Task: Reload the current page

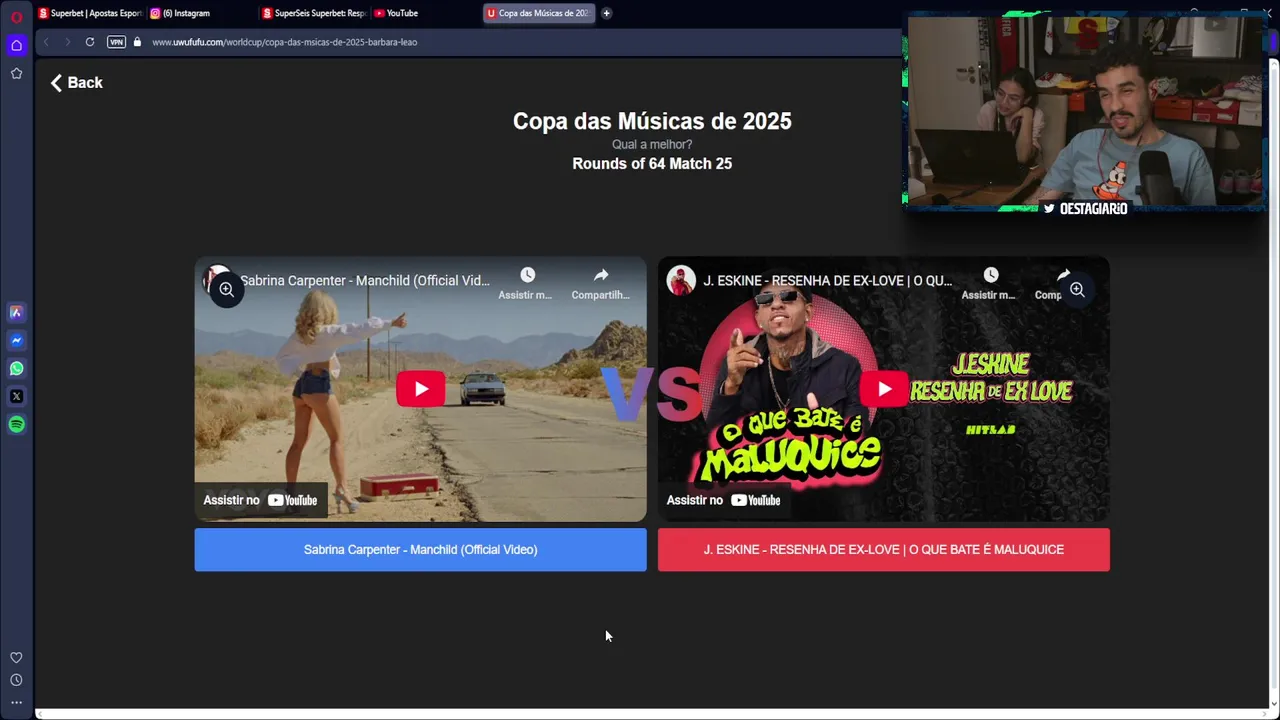Action: [90, 42]
